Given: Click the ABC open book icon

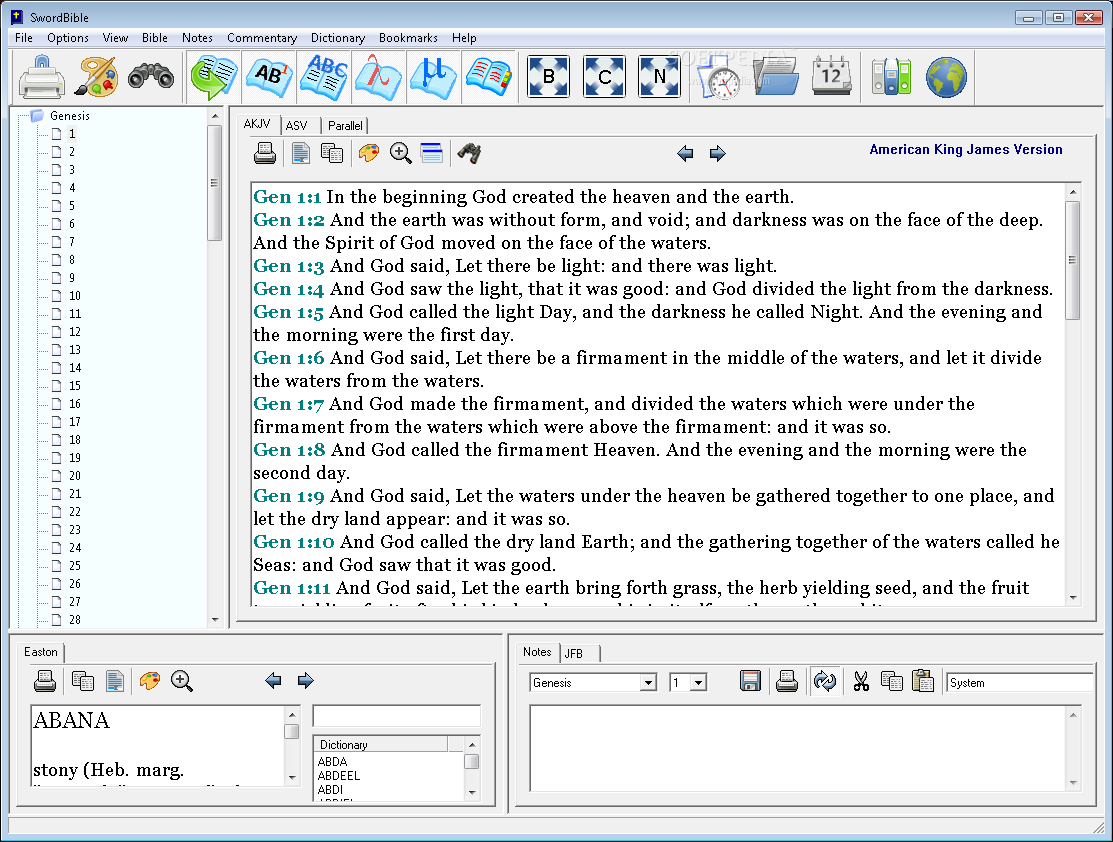Looking at the screenshot, I should pos(324,77).
